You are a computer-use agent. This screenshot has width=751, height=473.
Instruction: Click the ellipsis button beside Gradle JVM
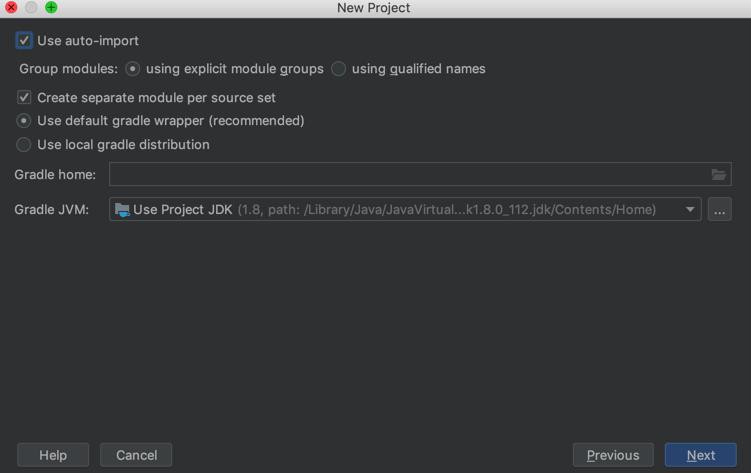pos(719,210)
